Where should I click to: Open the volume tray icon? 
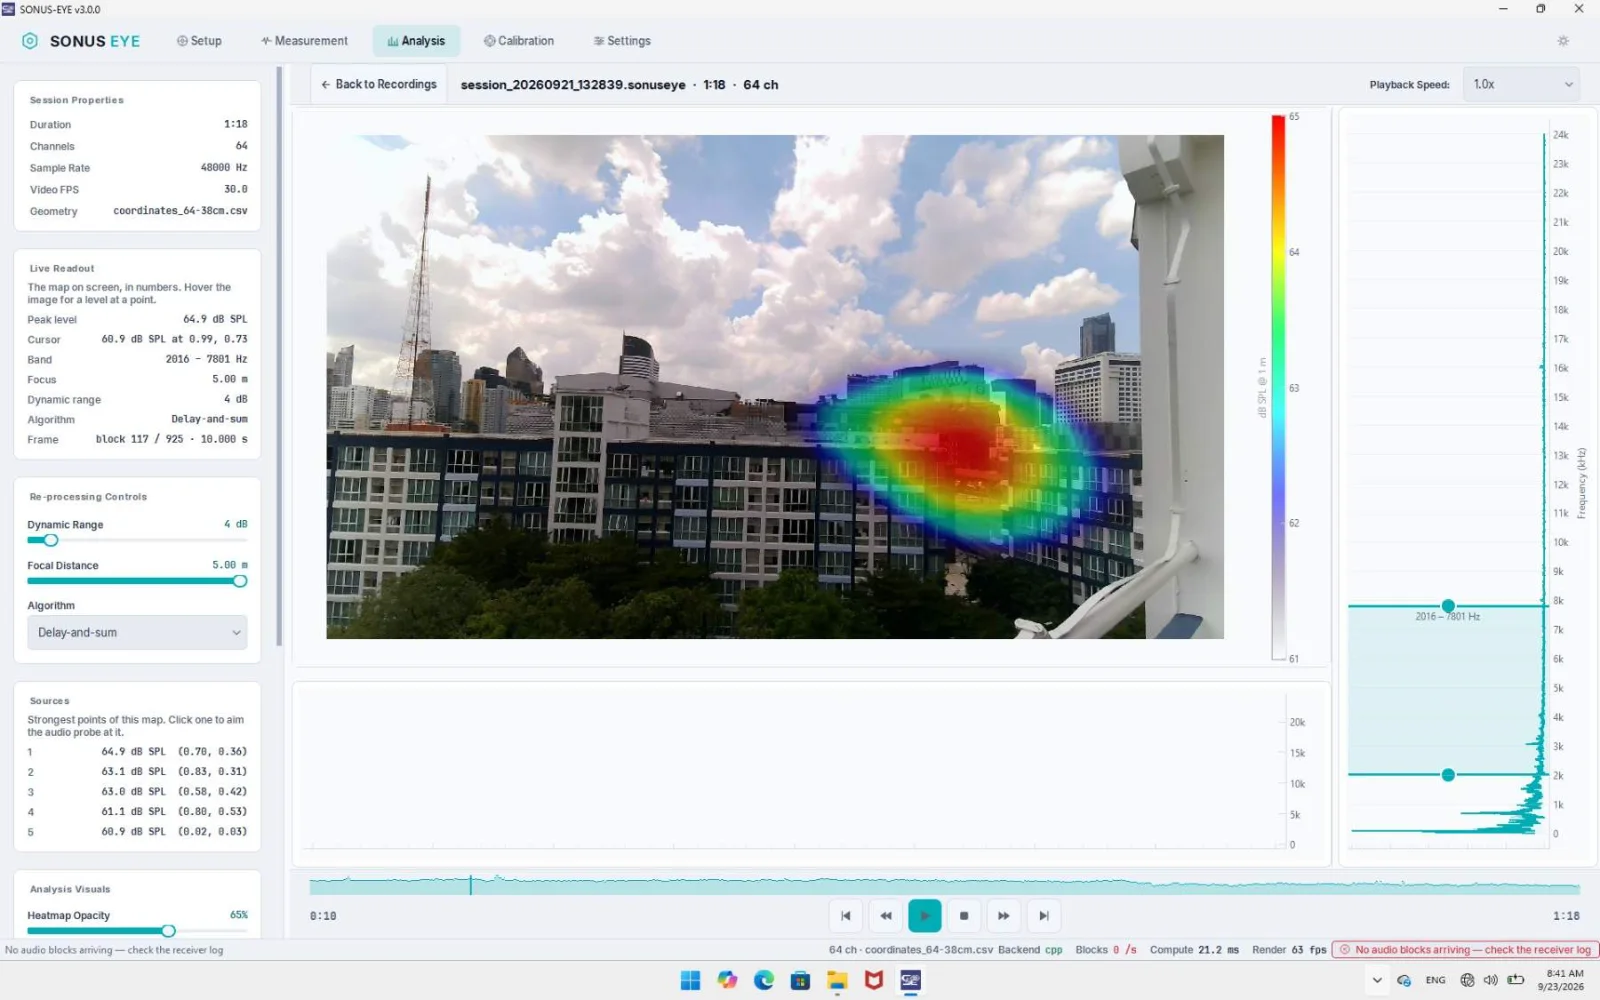click(x=1491, y=980)
